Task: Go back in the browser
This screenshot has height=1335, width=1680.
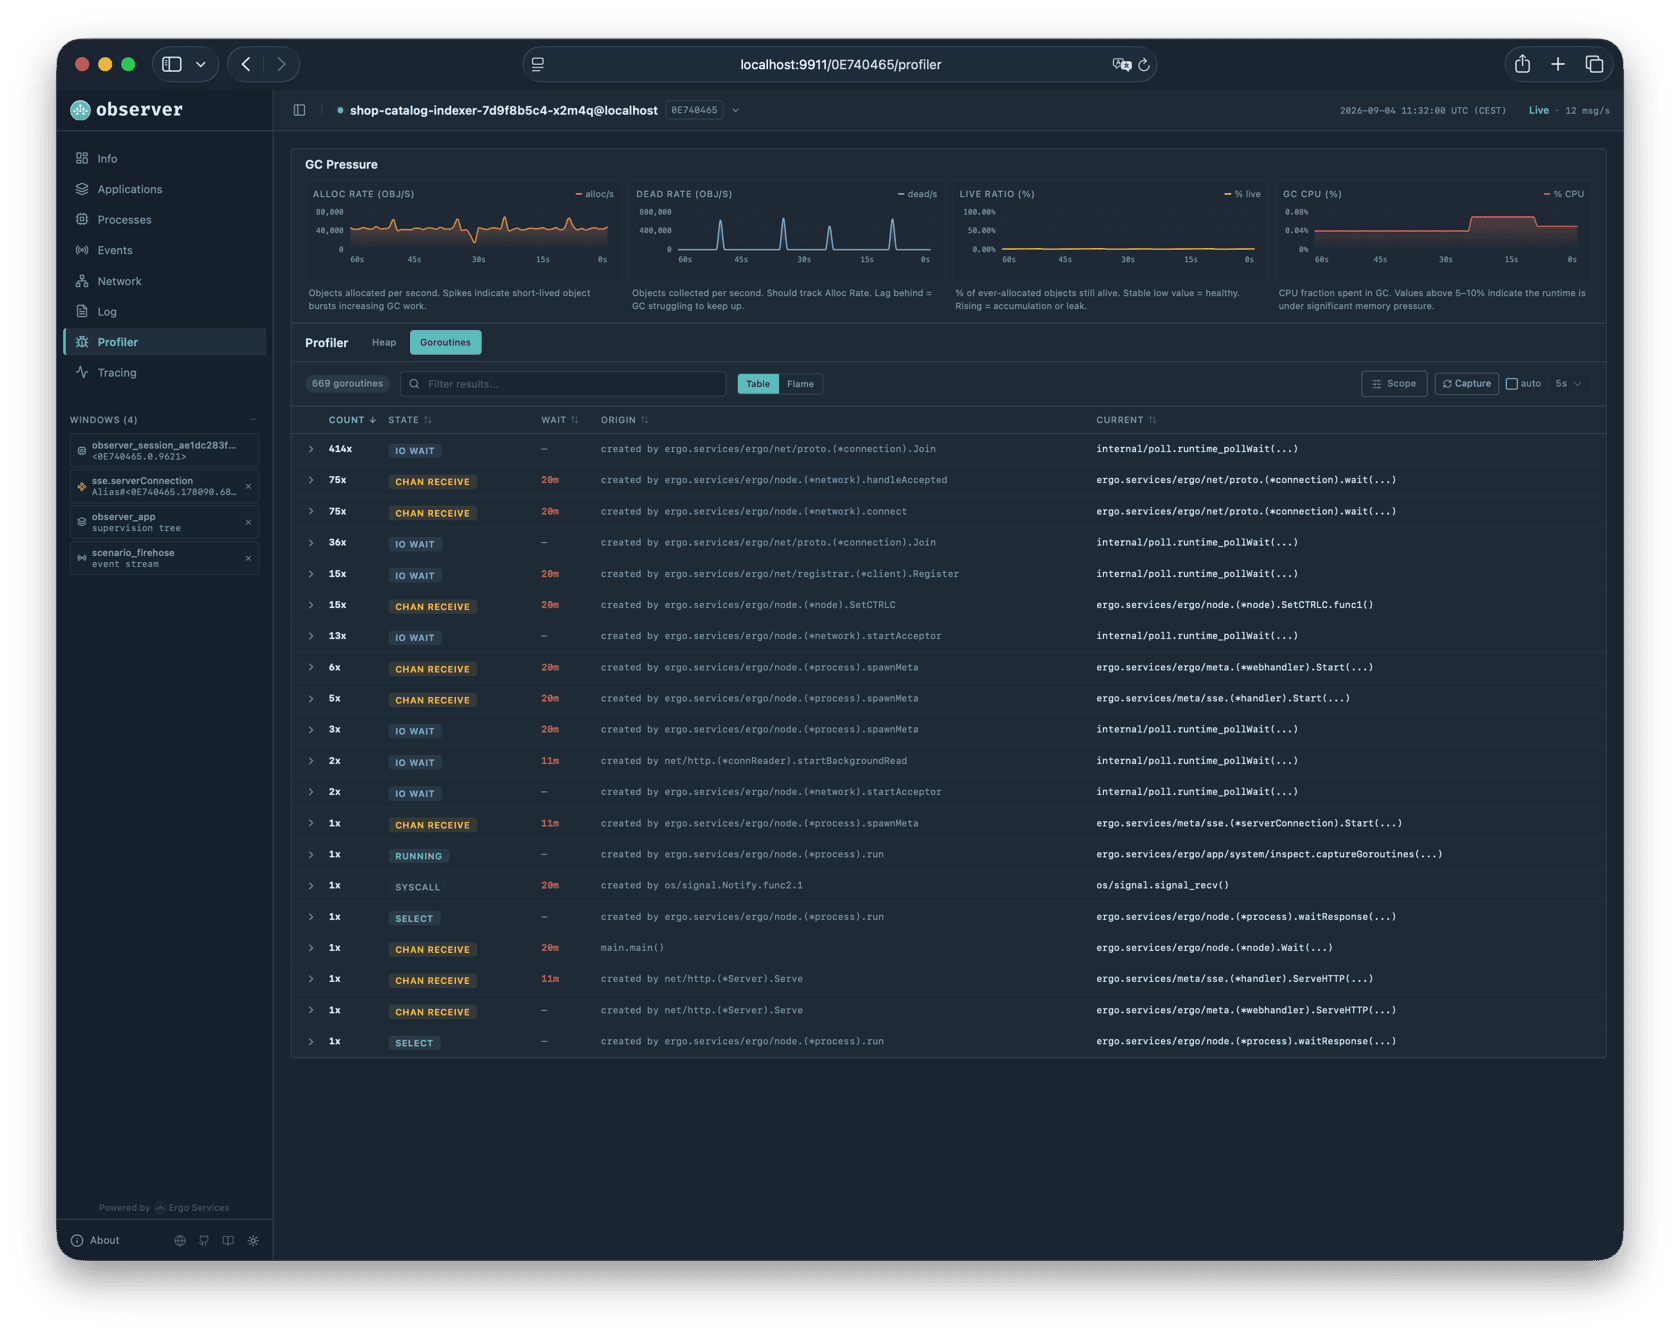Action: pos(246,64)
